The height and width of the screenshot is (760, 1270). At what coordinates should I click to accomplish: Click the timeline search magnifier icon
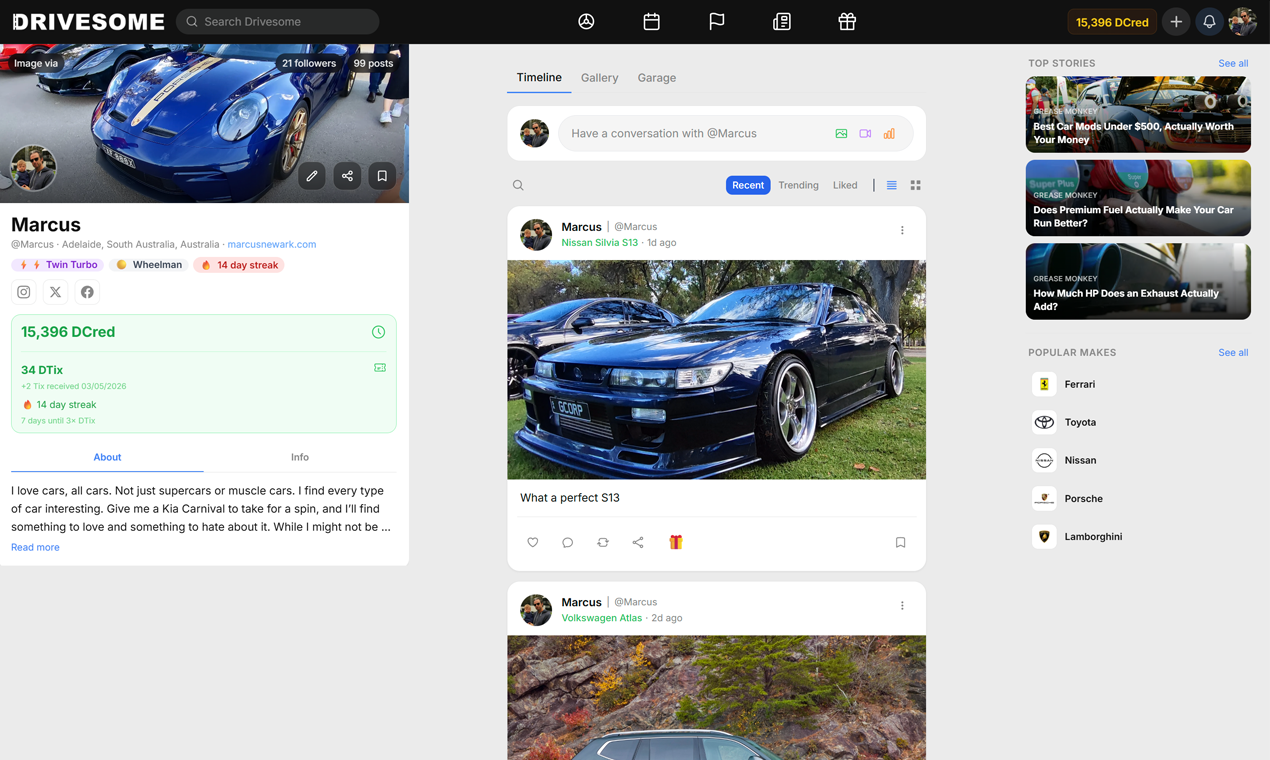(x=518, y=185)
